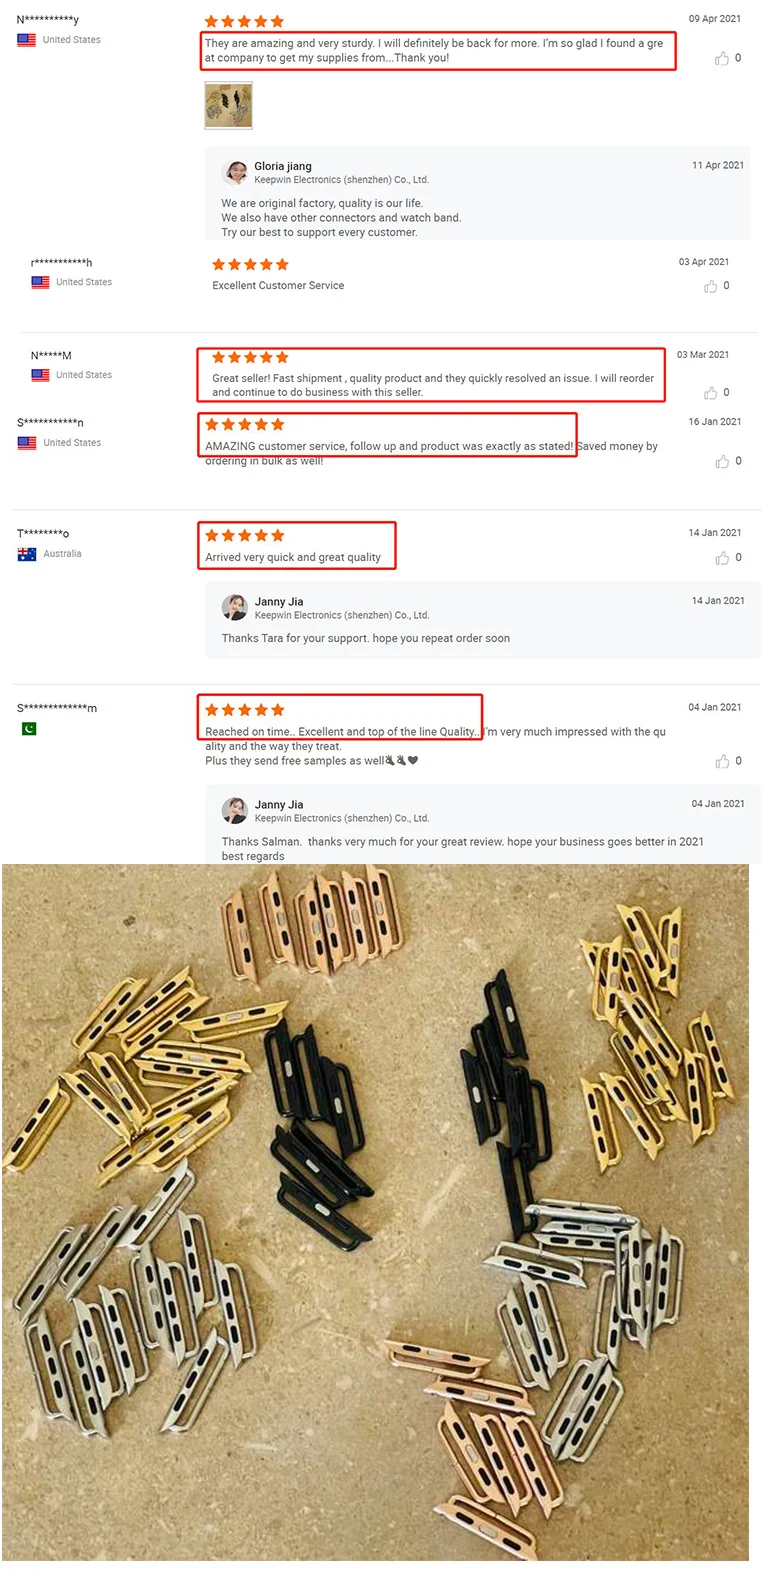Click the star rating on 'Excellent Customer Service' review

(250, 265)
